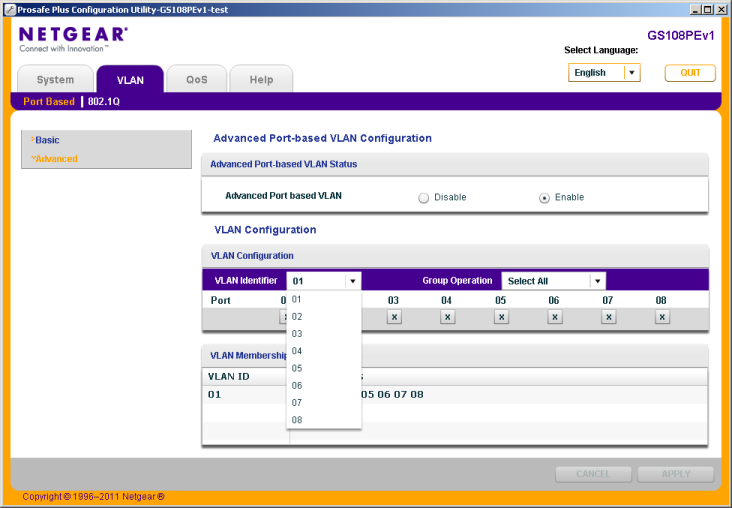Open the Help tab
The image size is (732, 508).
(261, 80)
